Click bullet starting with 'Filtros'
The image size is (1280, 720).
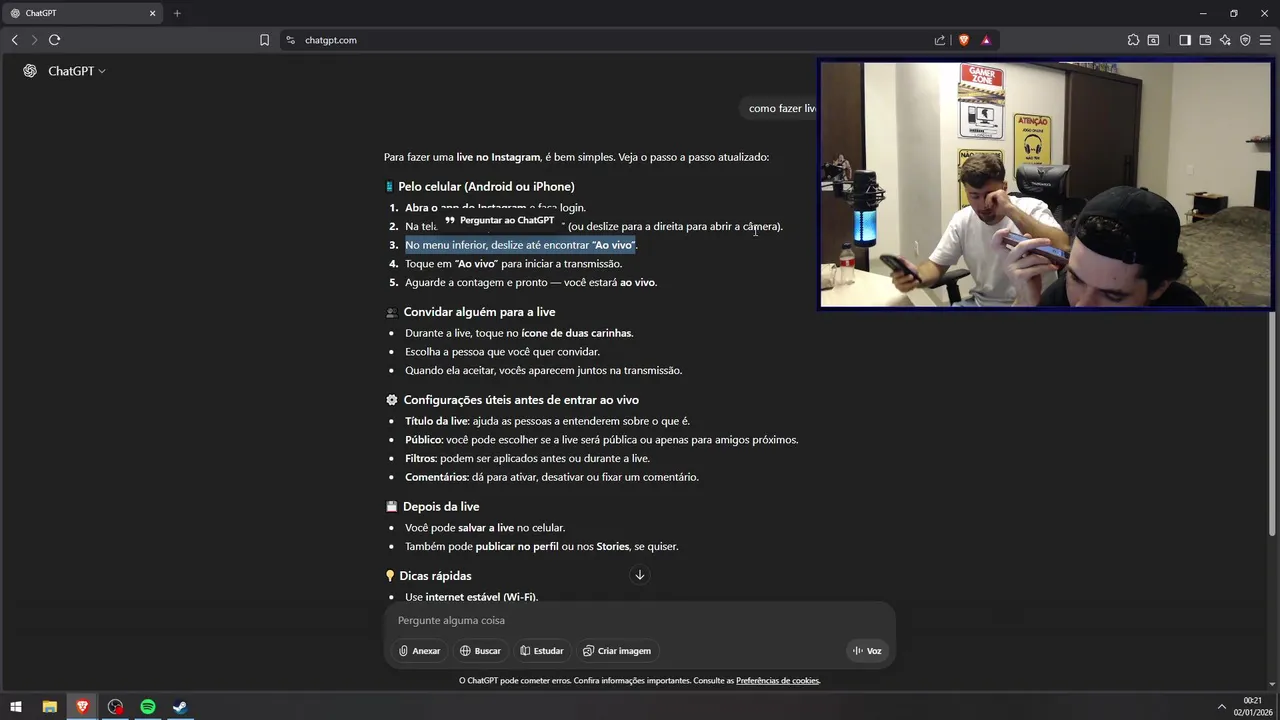(x=527, y=459)
